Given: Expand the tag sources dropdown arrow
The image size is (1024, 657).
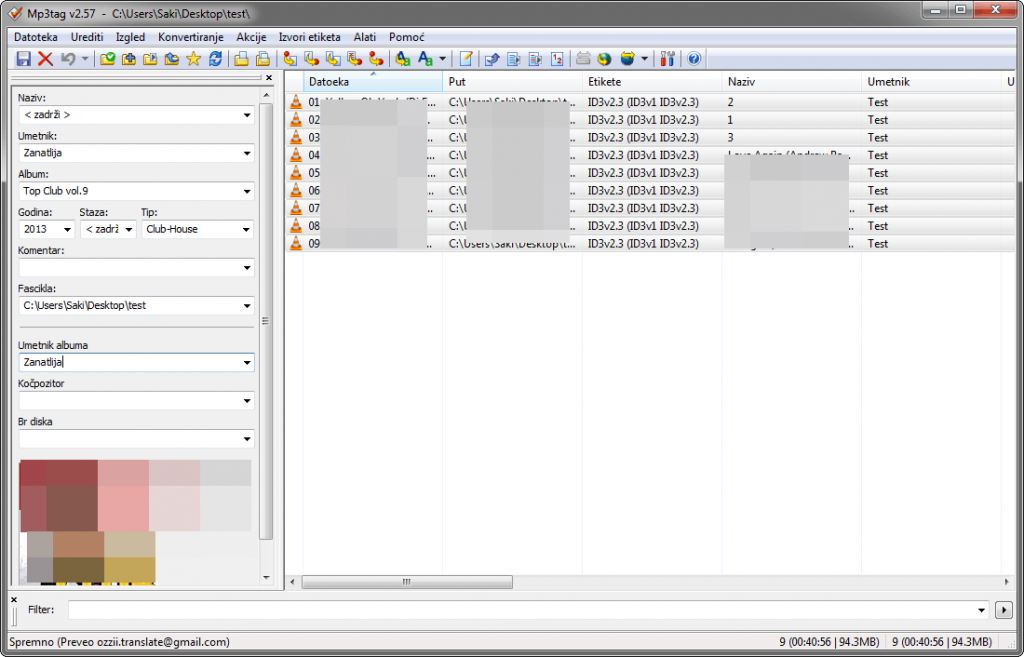Looking at the screenshot, I should [644, 59].
